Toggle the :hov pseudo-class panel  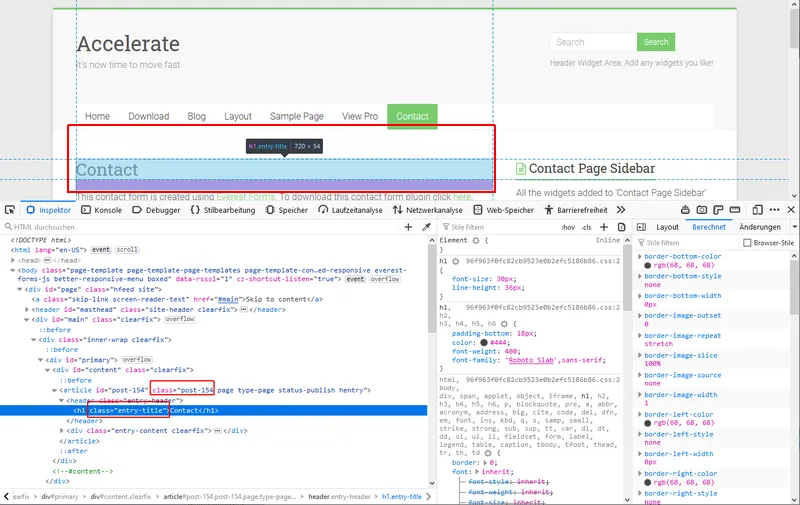tap(568, 228)
